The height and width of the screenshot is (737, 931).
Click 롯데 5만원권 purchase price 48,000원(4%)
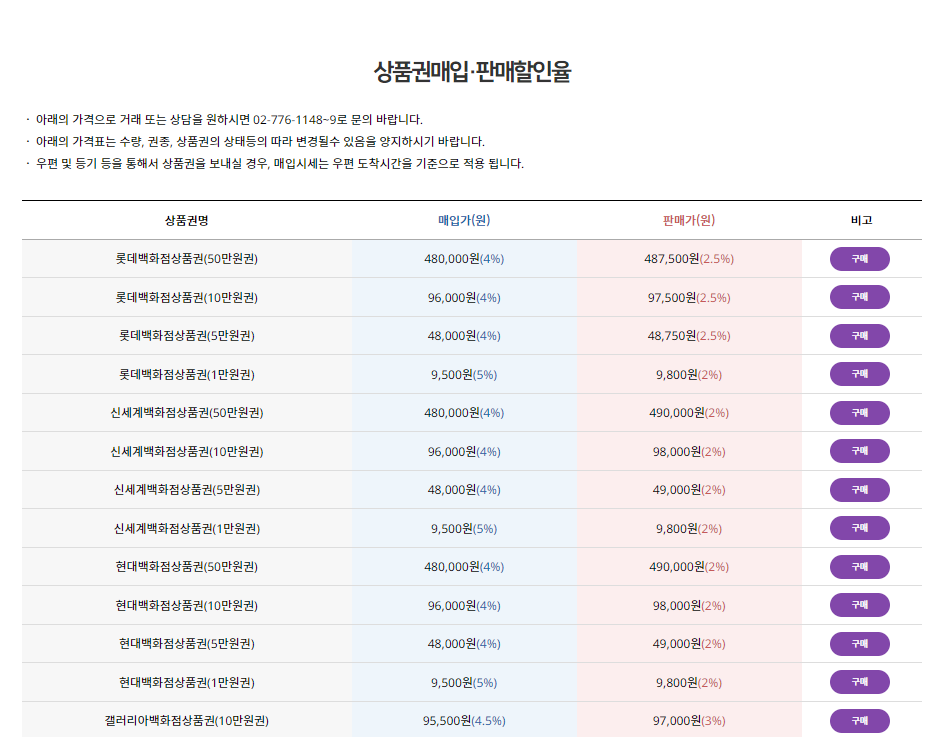pos(464,336)
